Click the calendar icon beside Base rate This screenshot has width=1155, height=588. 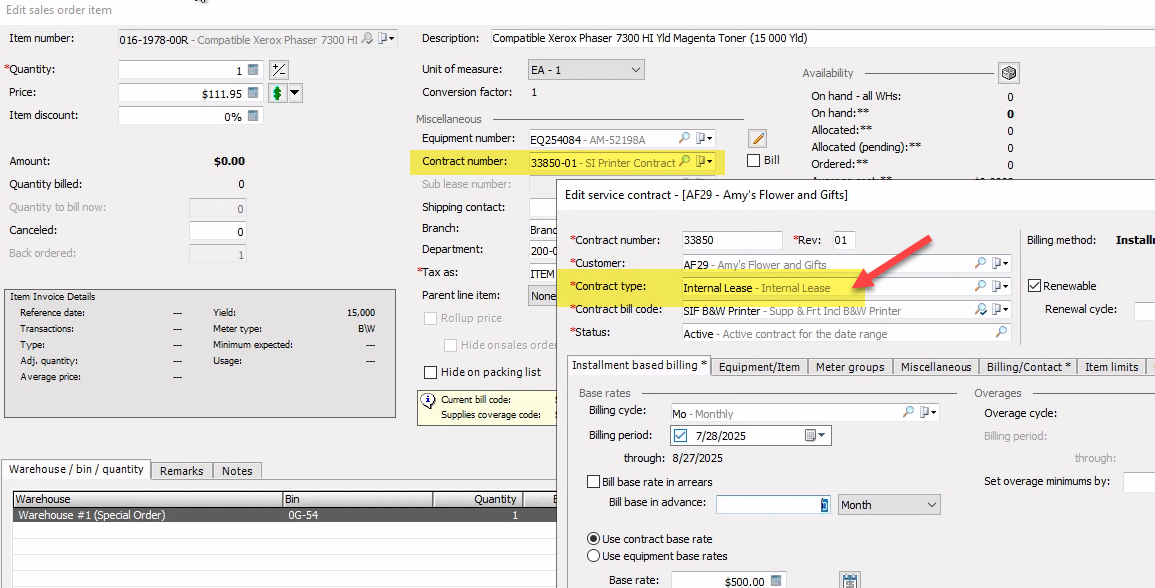pos(850,581)
